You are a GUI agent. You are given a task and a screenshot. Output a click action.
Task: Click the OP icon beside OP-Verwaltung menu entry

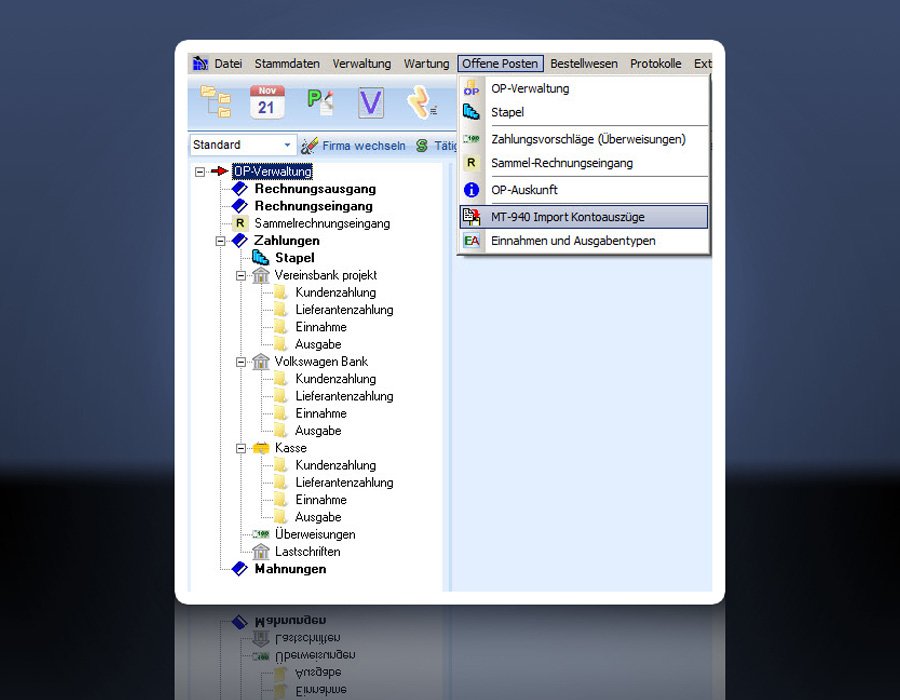(471, 88)
